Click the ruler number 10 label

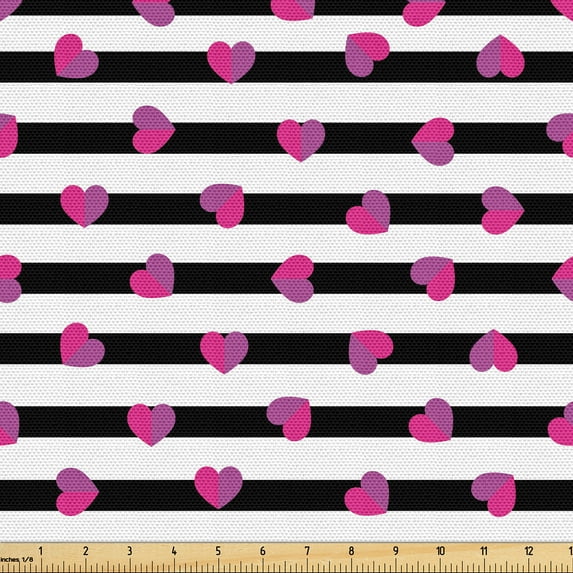(440, 551)
